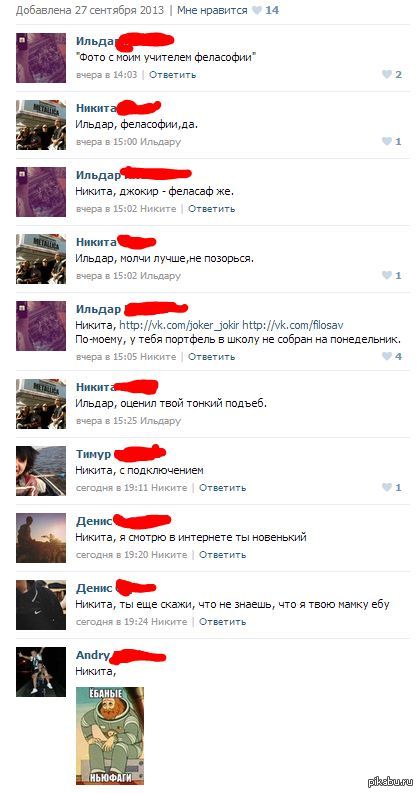The height and width of the screenshot is (793, 418).
Task: Click heart with 4 likes on portfolio comment
Action: [387, 357]
